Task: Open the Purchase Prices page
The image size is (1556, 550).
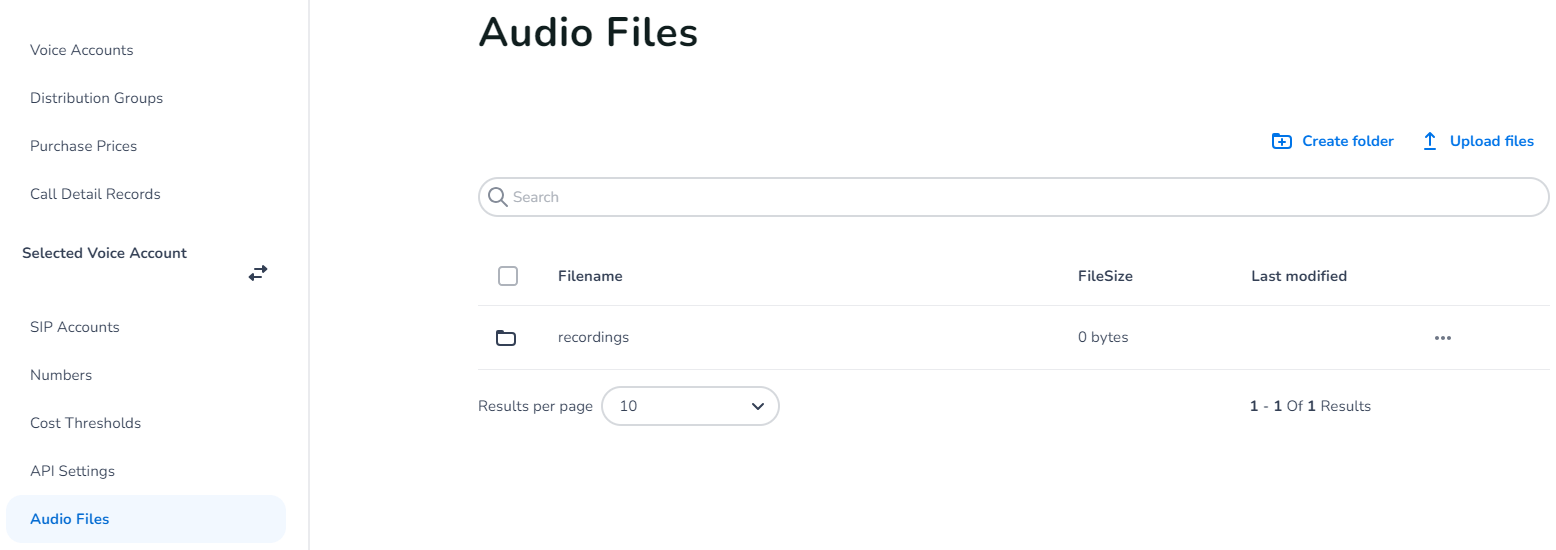Action: click(83, 146)
